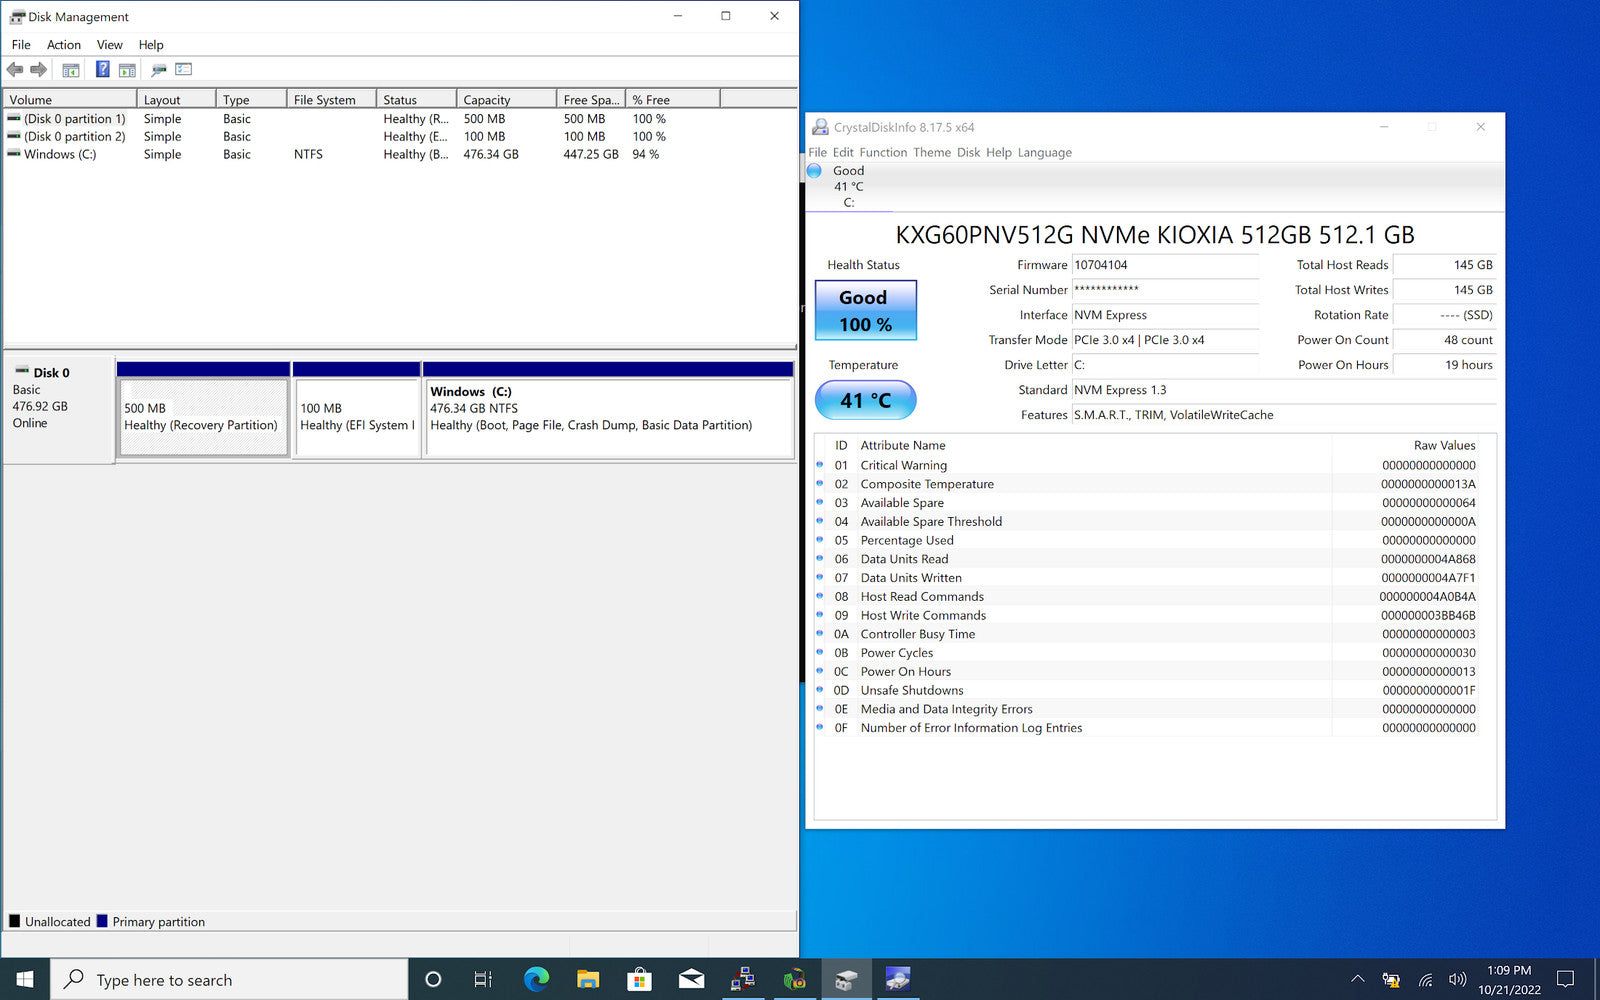Screen dimensions: 1600x1000
Task: Select the Unsafe Shutdowns attribute row
Action: coord(1147,690)
